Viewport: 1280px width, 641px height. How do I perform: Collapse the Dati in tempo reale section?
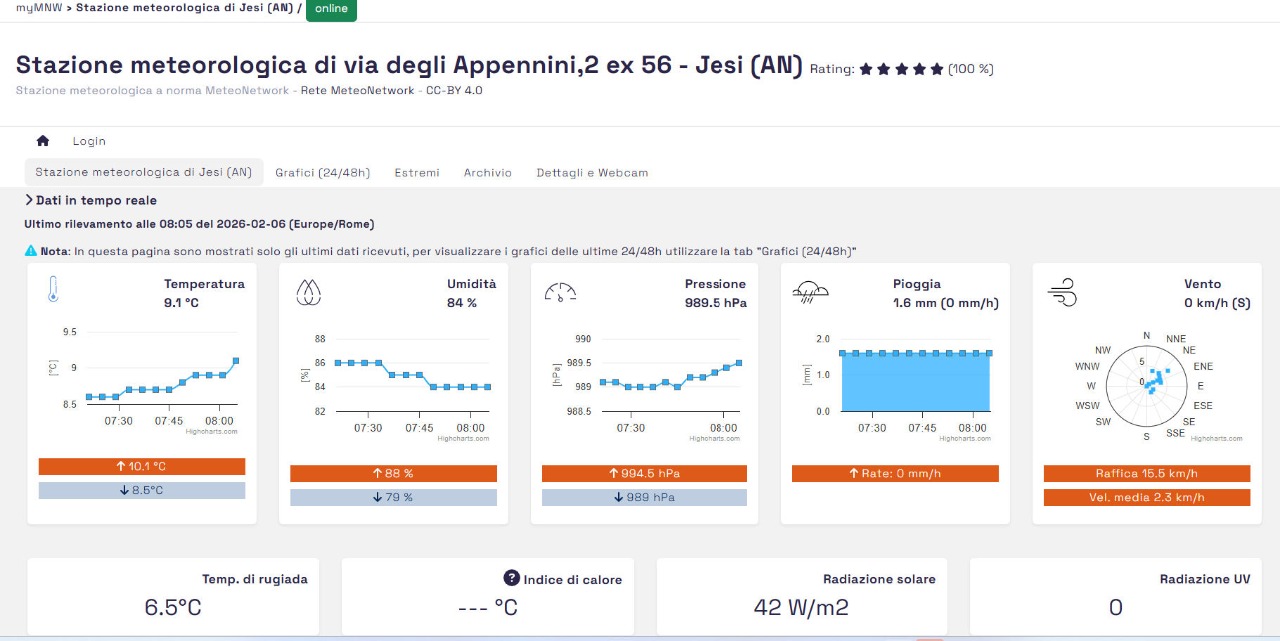29,201
